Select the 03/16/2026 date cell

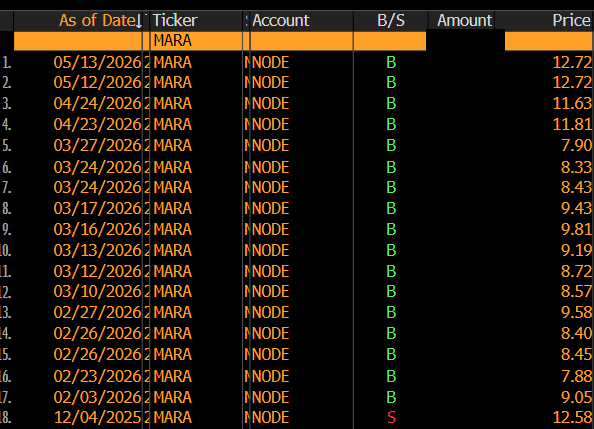(x=97, y=229)
